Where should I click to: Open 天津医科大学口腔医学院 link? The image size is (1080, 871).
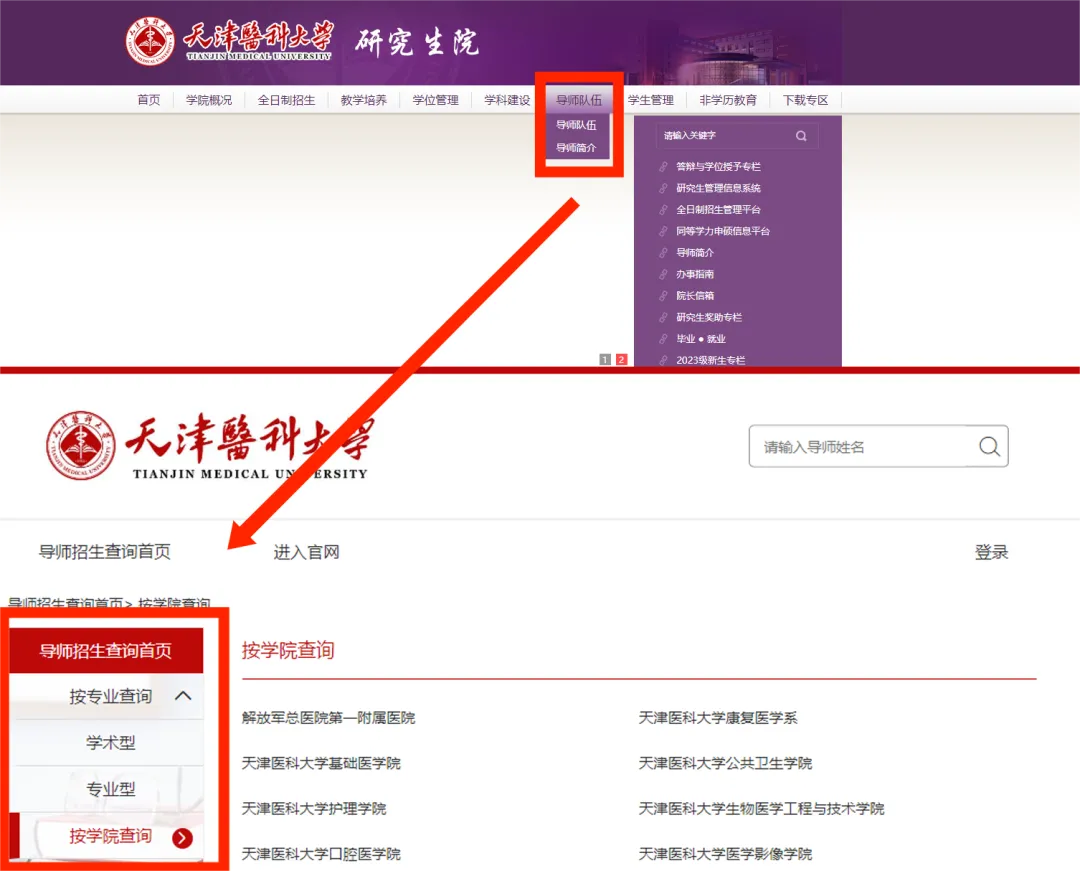tap(321, 854)
